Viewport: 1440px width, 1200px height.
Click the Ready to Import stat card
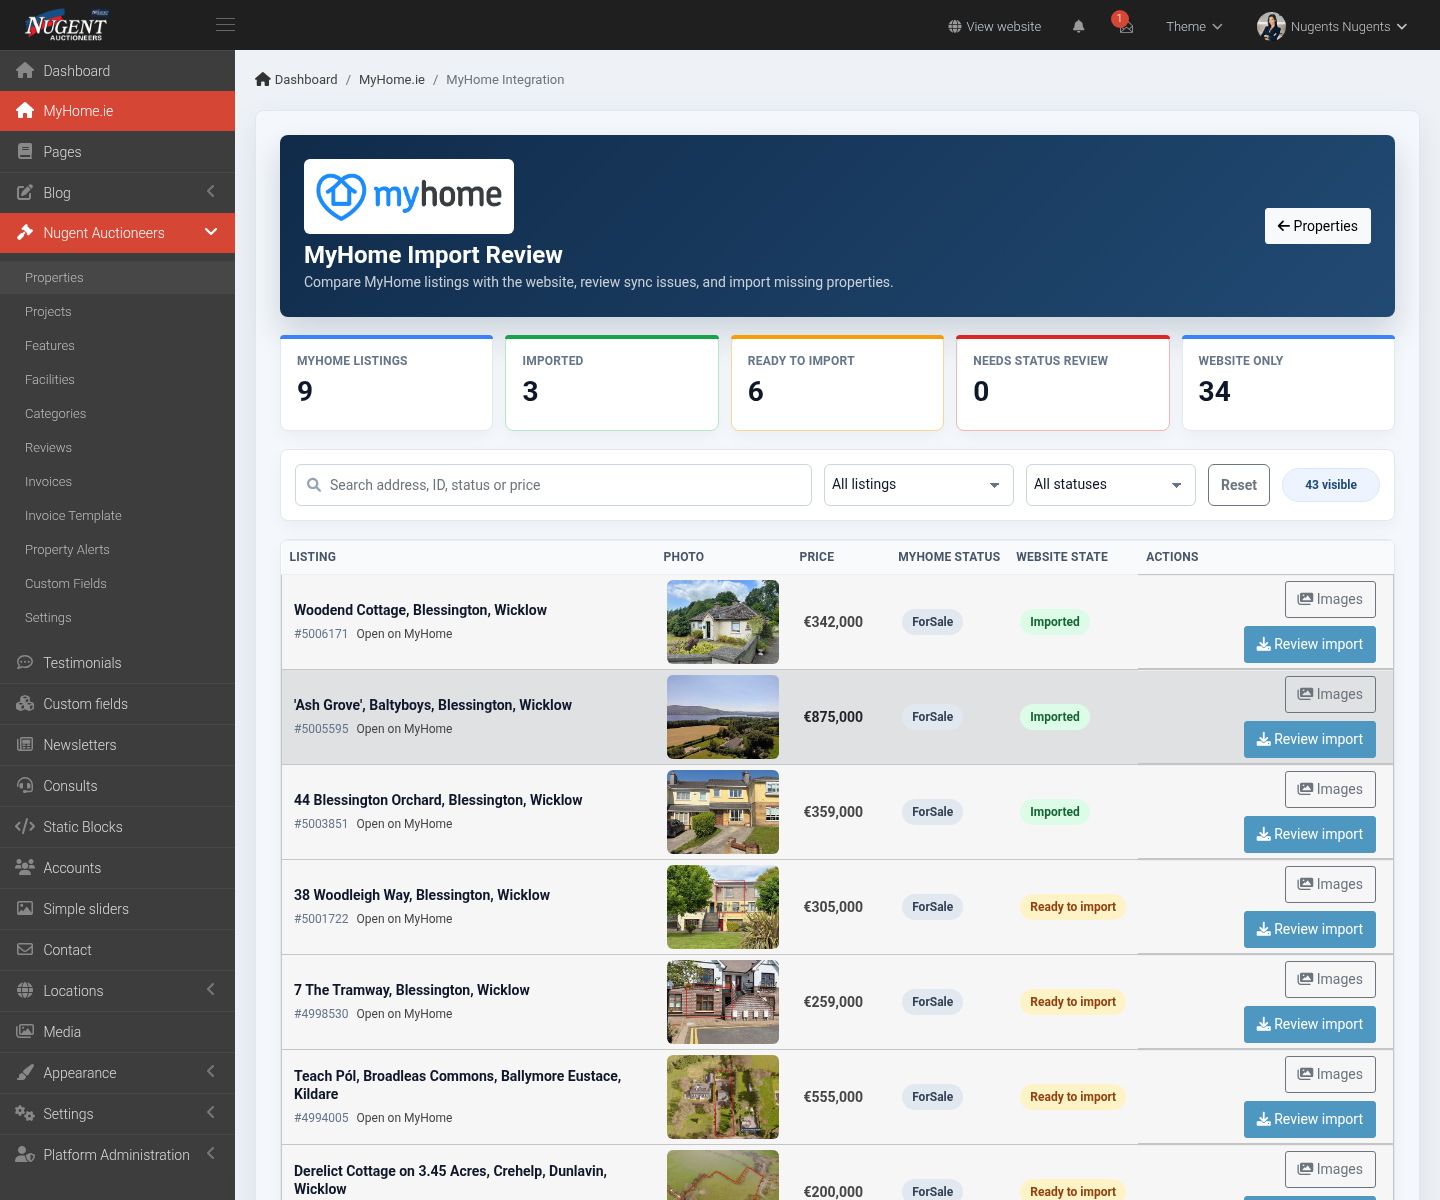click(837, 383)
